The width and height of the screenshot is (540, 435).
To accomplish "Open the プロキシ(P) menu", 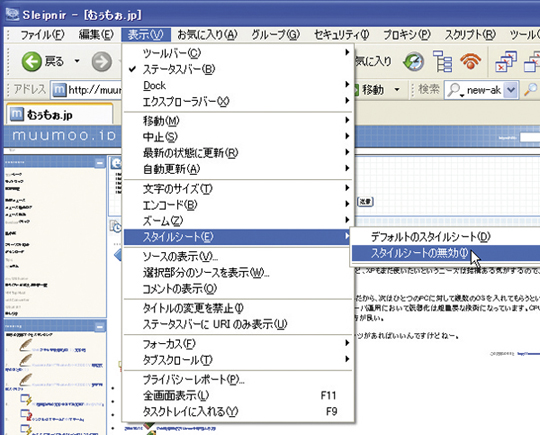I will 407,35.
